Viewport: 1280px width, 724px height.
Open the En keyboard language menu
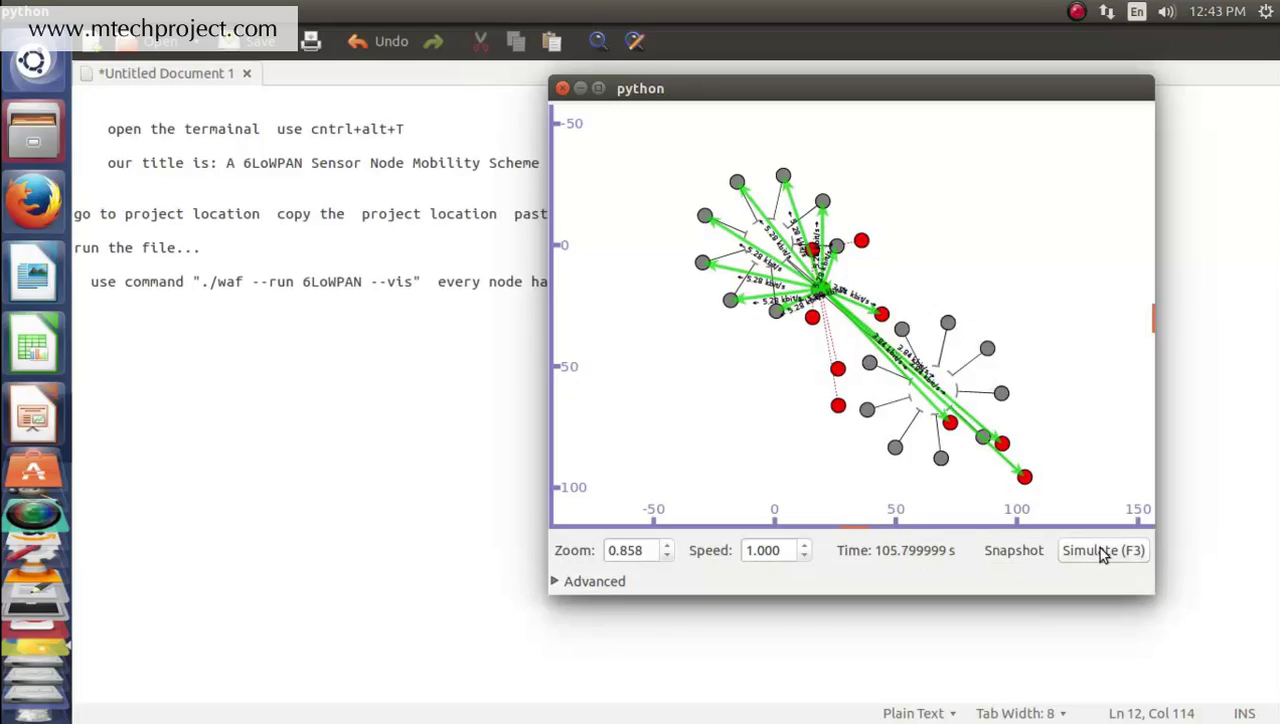click(1137, 12)
